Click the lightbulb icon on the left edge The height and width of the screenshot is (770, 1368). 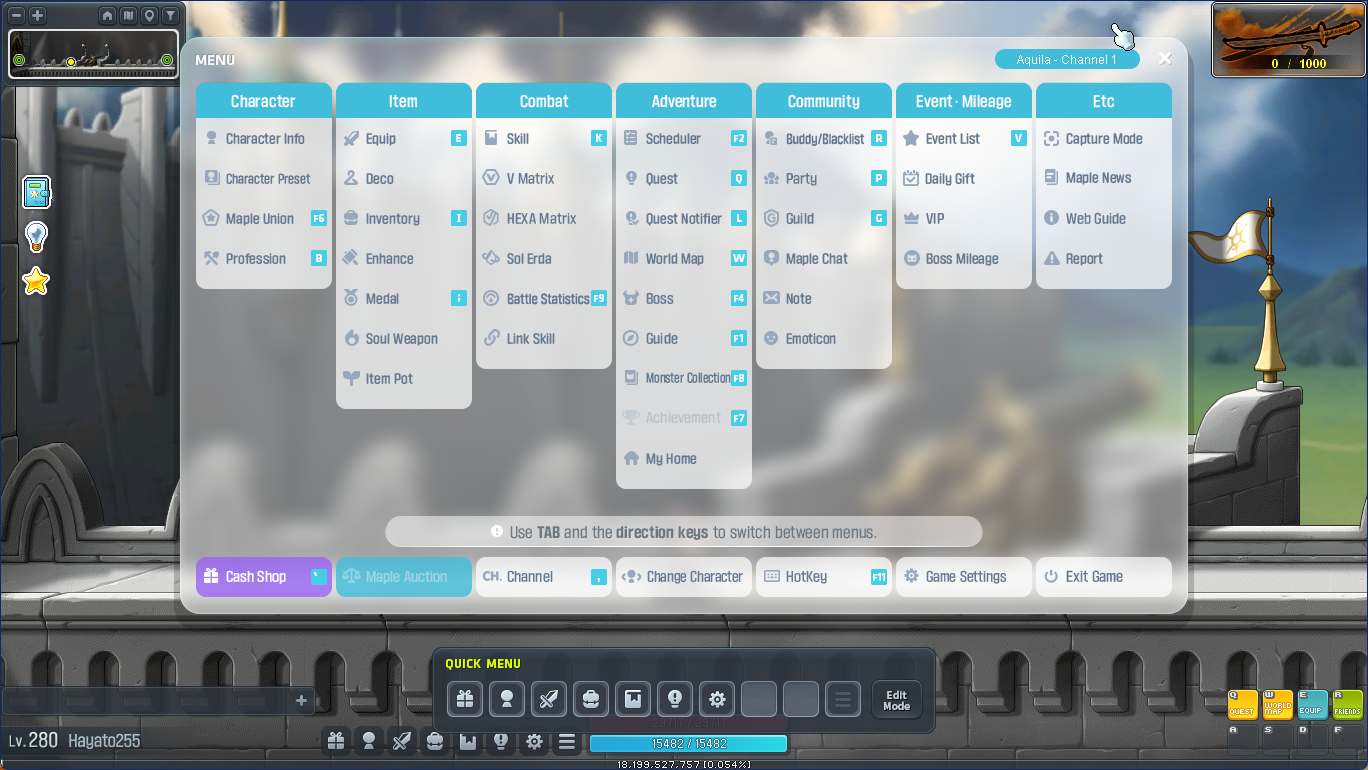point(36,236)
